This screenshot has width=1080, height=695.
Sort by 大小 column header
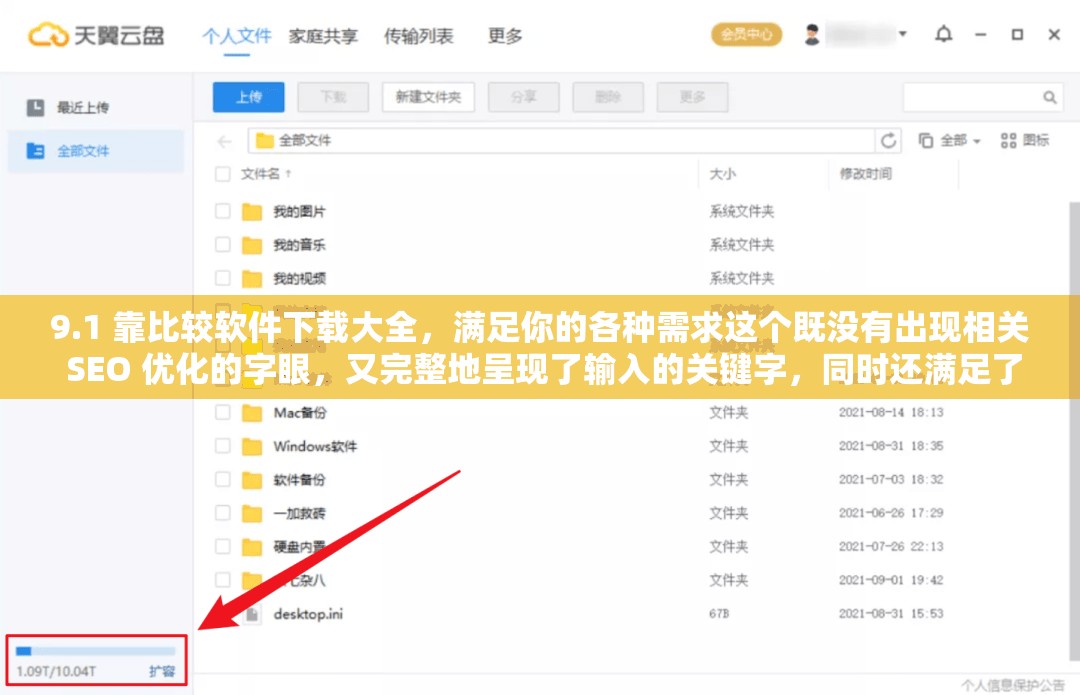[x=723, y=174]
